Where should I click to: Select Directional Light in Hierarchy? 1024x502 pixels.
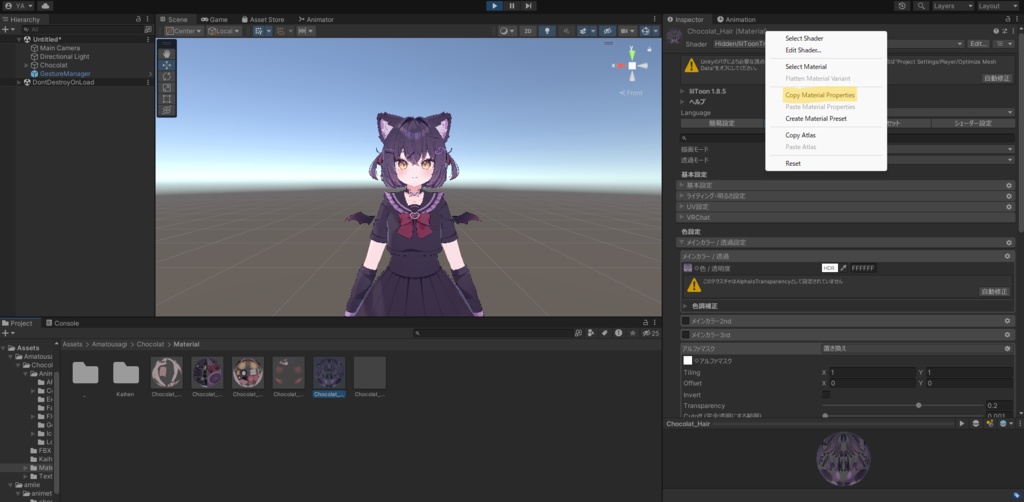pyautogui.click(x=64, y=57)
